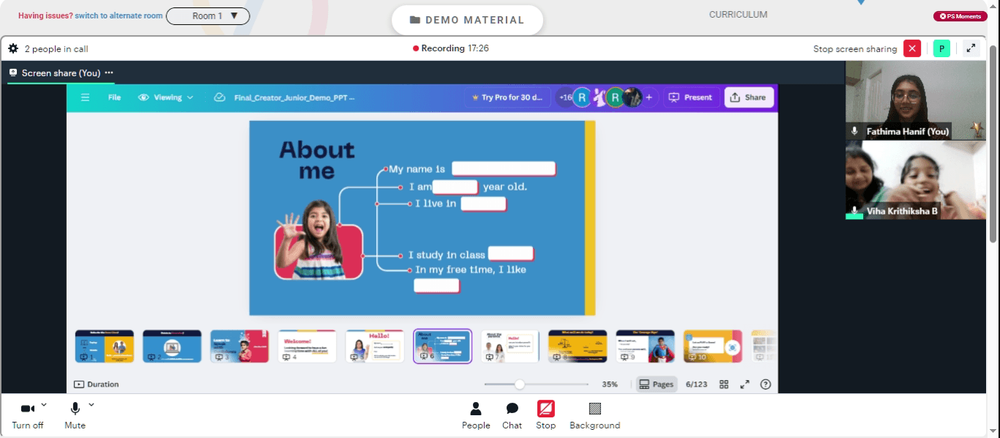Click the I study in class blank
1000x438 pixels.
click(511, 254)
